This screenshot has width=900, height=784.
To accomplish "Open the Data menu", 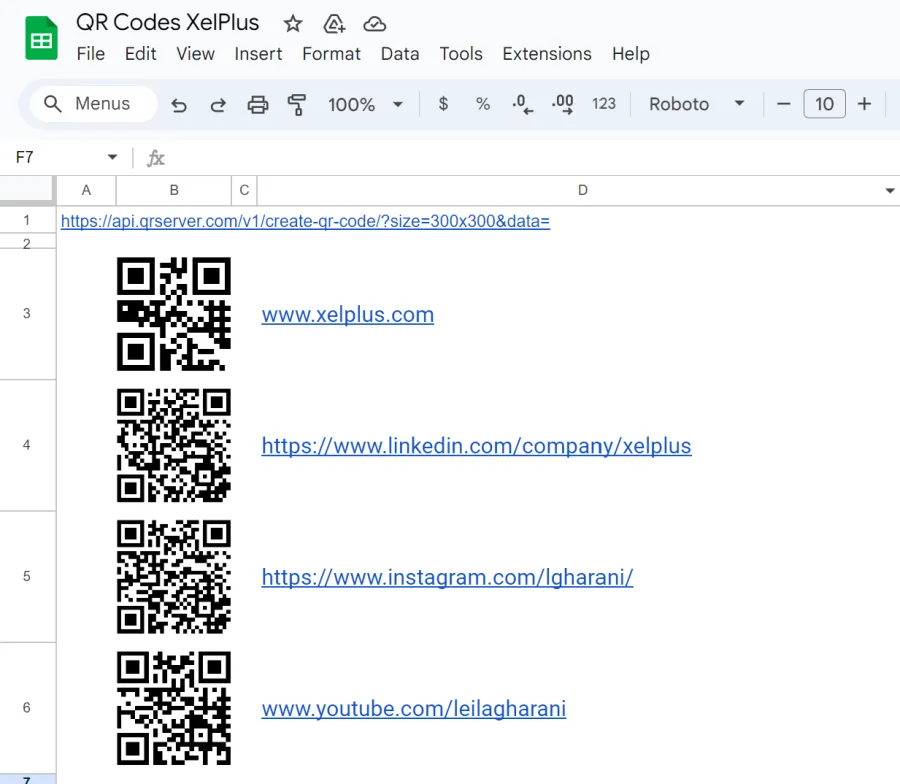I will (x=400, y=54).
